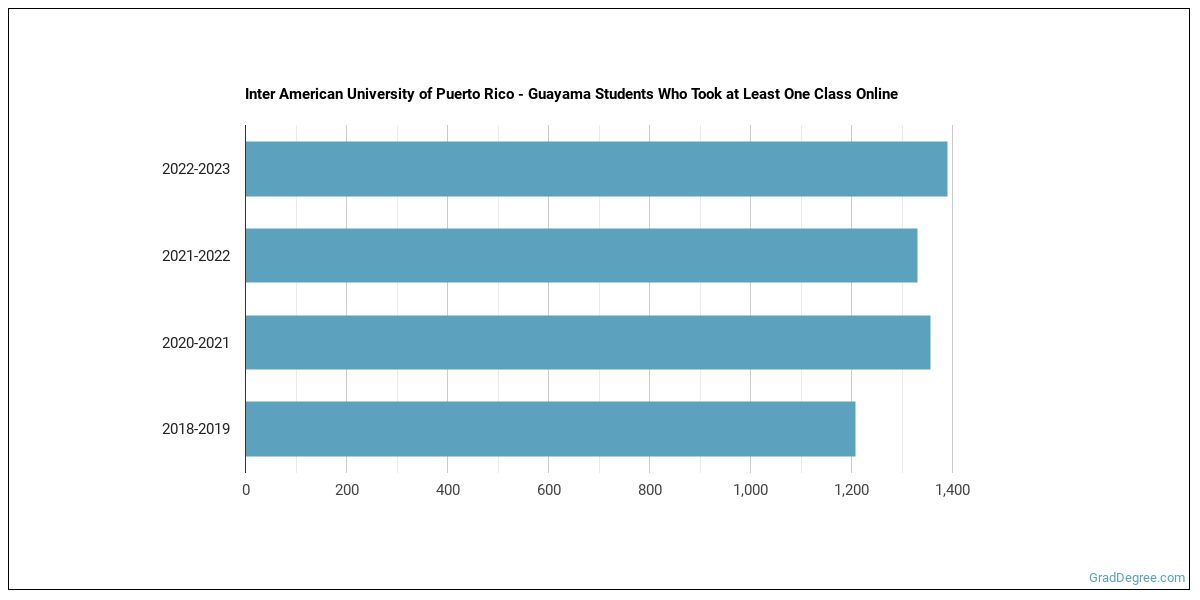Image resolution: width=1200 pixels, height=600 pixels.
Task: Click the 200 tick label
Action: [x=347, y=490]
